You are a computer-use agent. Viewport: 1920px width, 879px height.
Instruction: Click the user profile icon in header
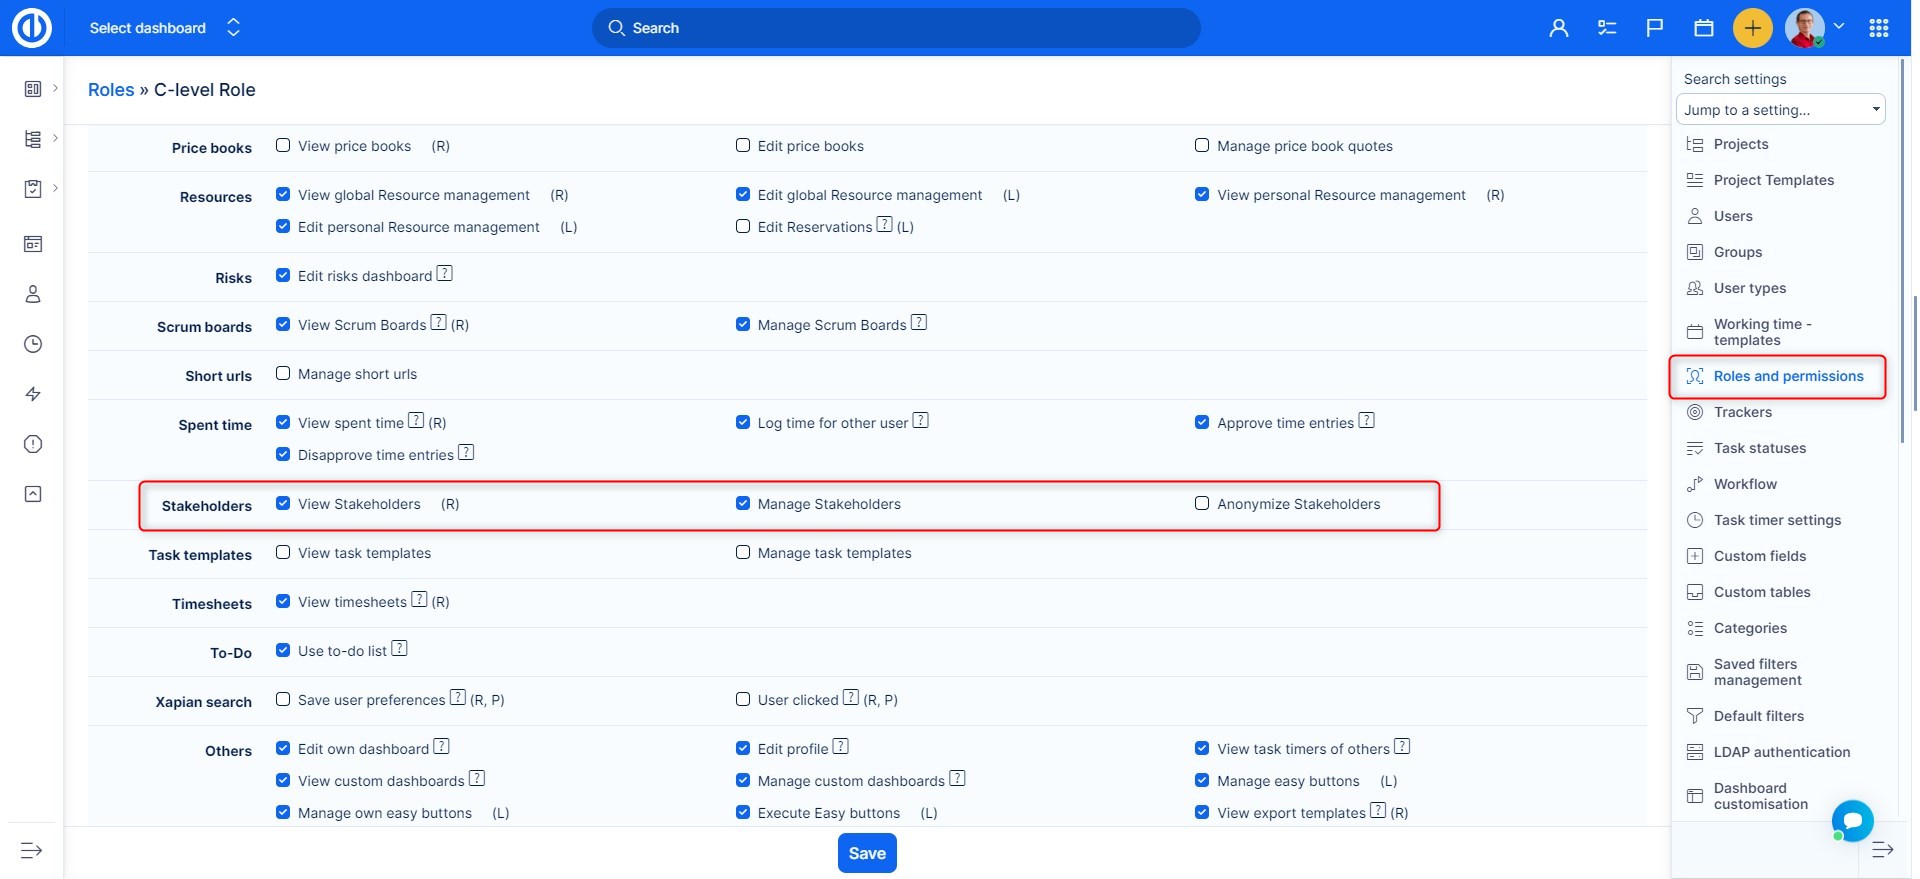coord(1558,28)
